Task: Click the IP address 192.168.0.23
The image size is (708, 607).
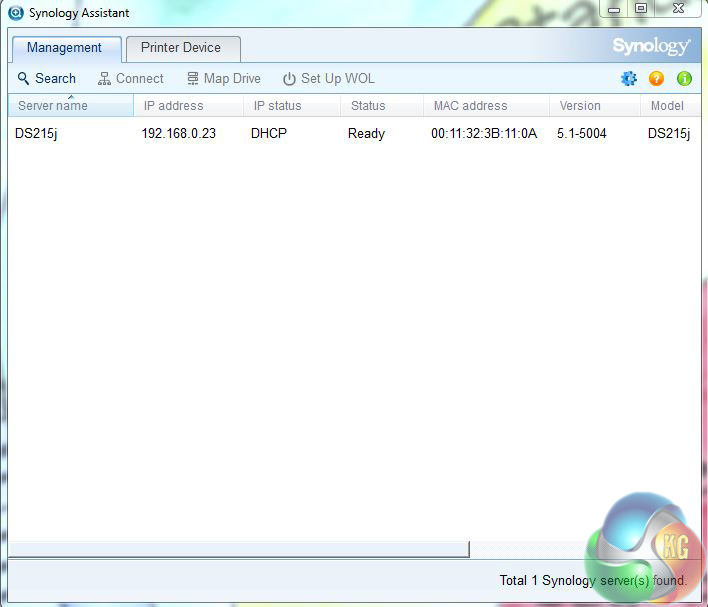Action: click(178, 134)
